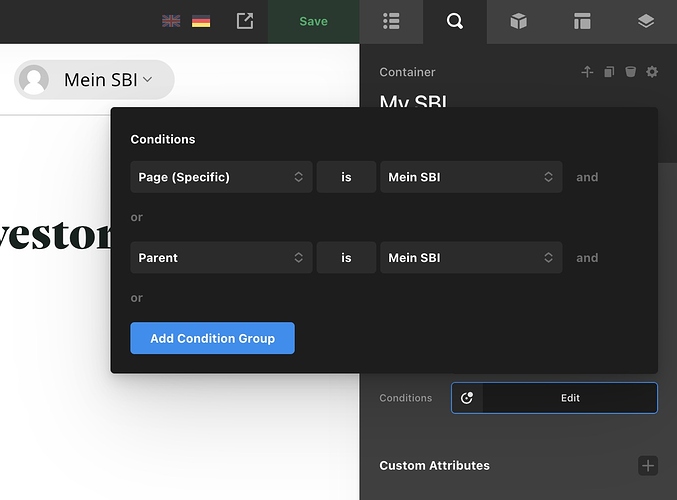This screenshot has height=500, width=677.
Task: Click the delete trash icon for Container
Action: point(630,72)
